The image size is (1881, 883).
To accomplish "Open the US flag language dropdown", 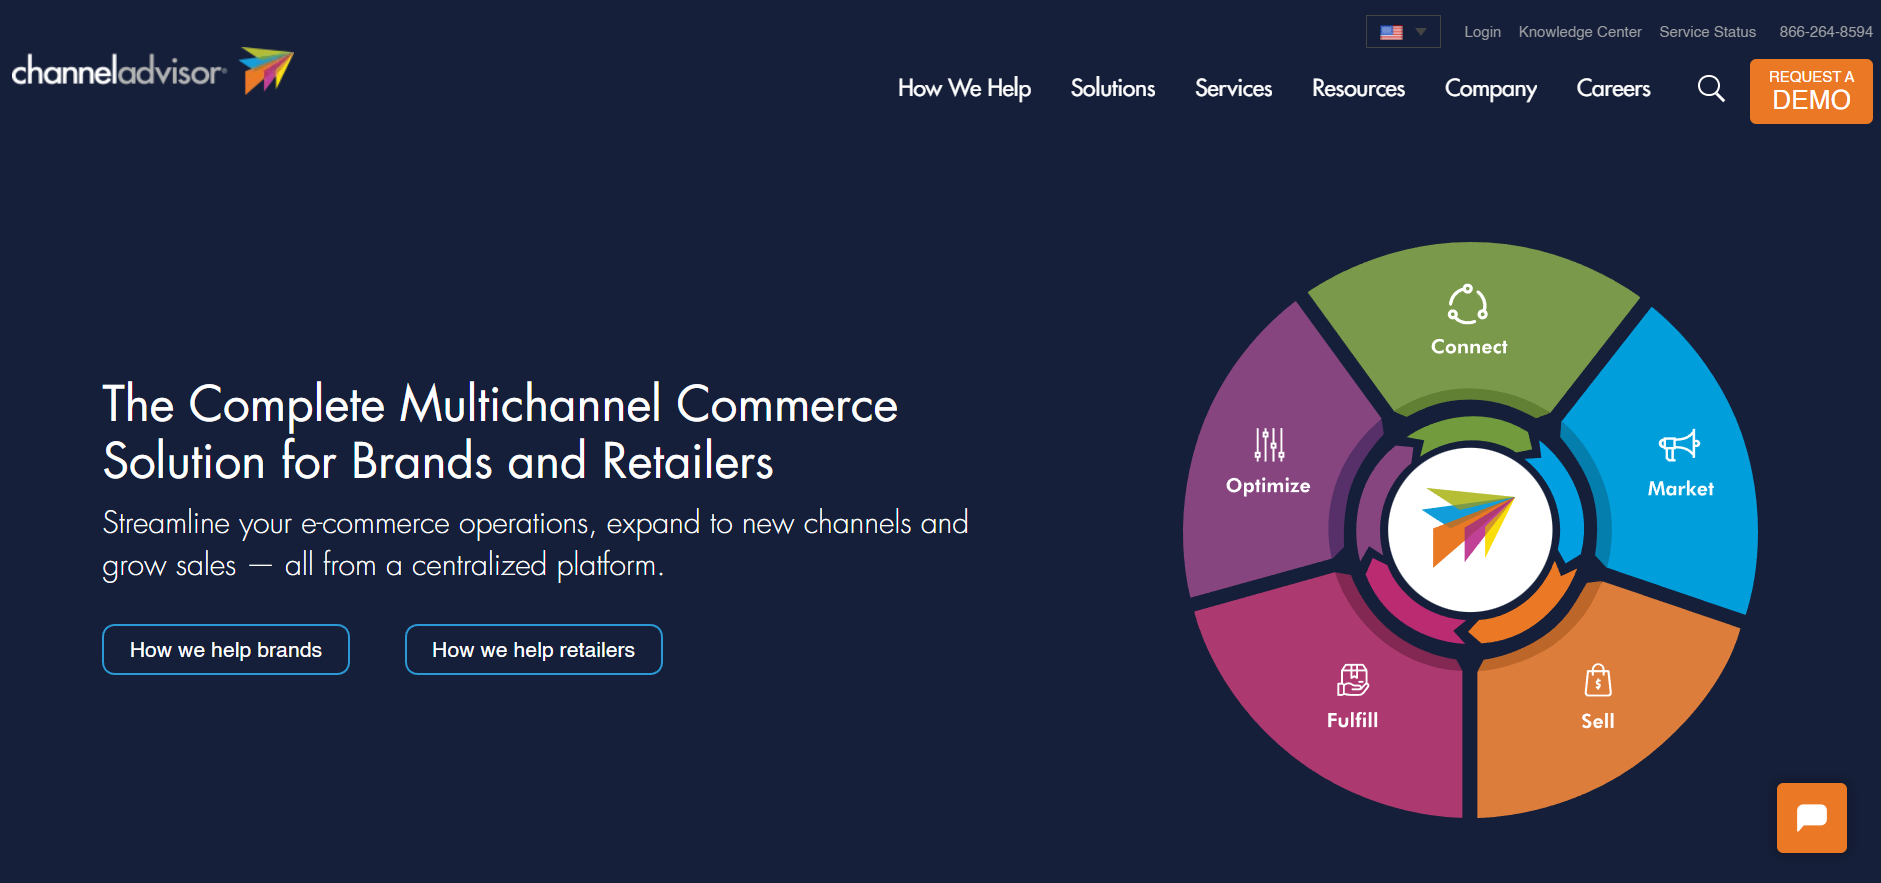I will point(1403,32).
